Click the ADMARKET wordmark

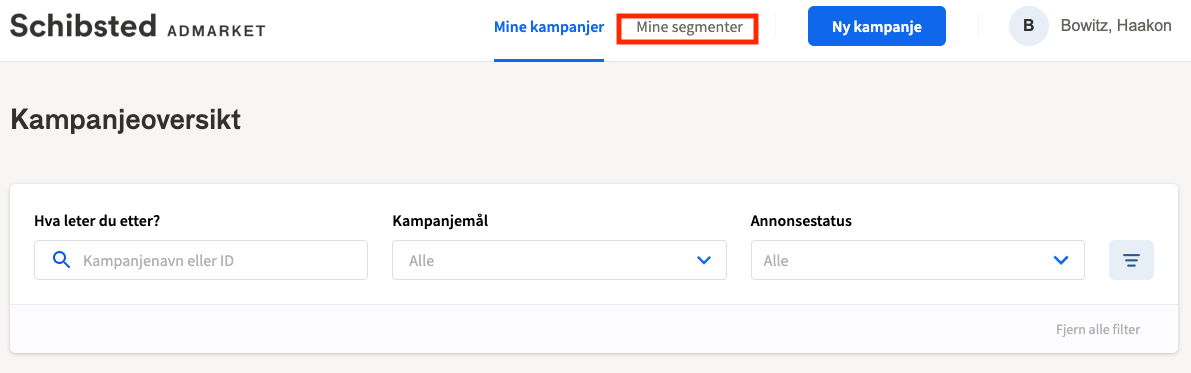pyautogui.click(x=216, y=31)
